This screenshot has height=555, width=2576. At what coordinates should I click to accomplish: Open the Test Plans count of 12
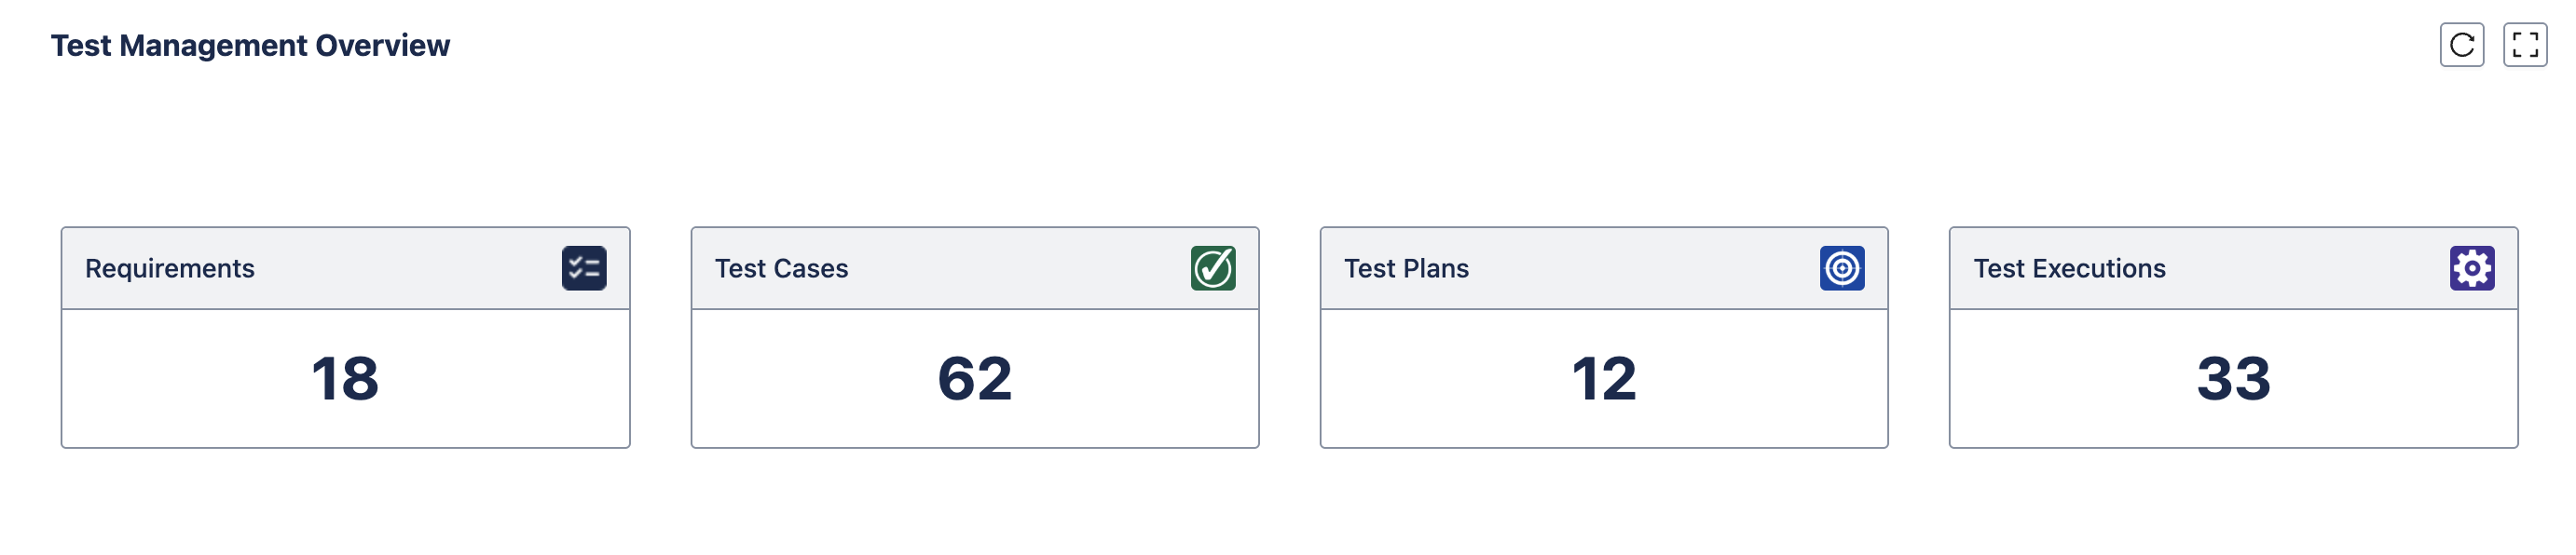click(1603, 379)
